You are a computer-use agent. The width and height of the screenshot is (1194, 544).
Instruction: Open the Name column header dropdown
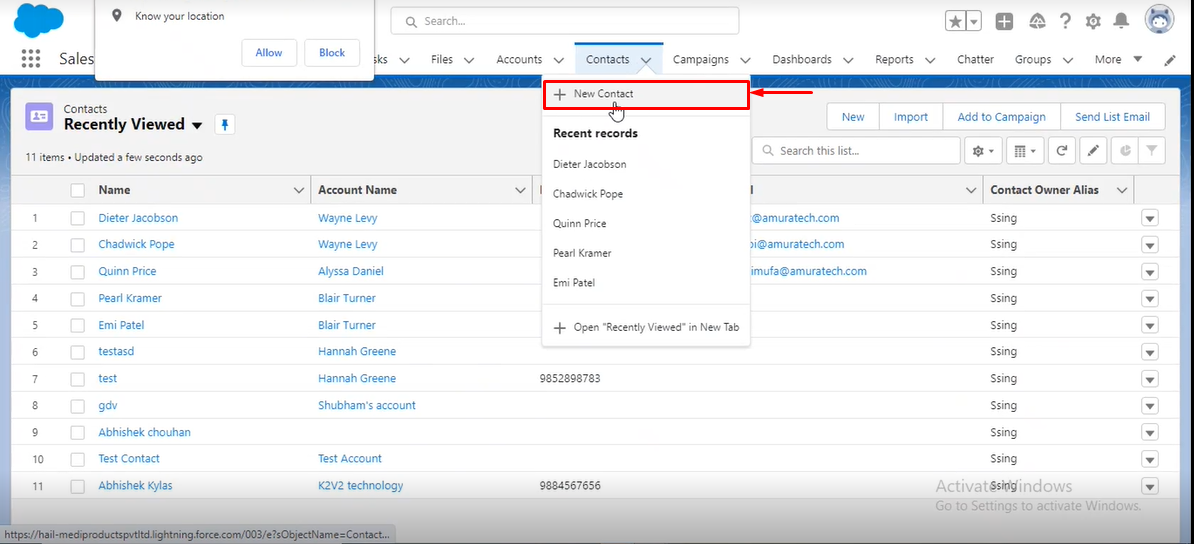click(298, 190)
